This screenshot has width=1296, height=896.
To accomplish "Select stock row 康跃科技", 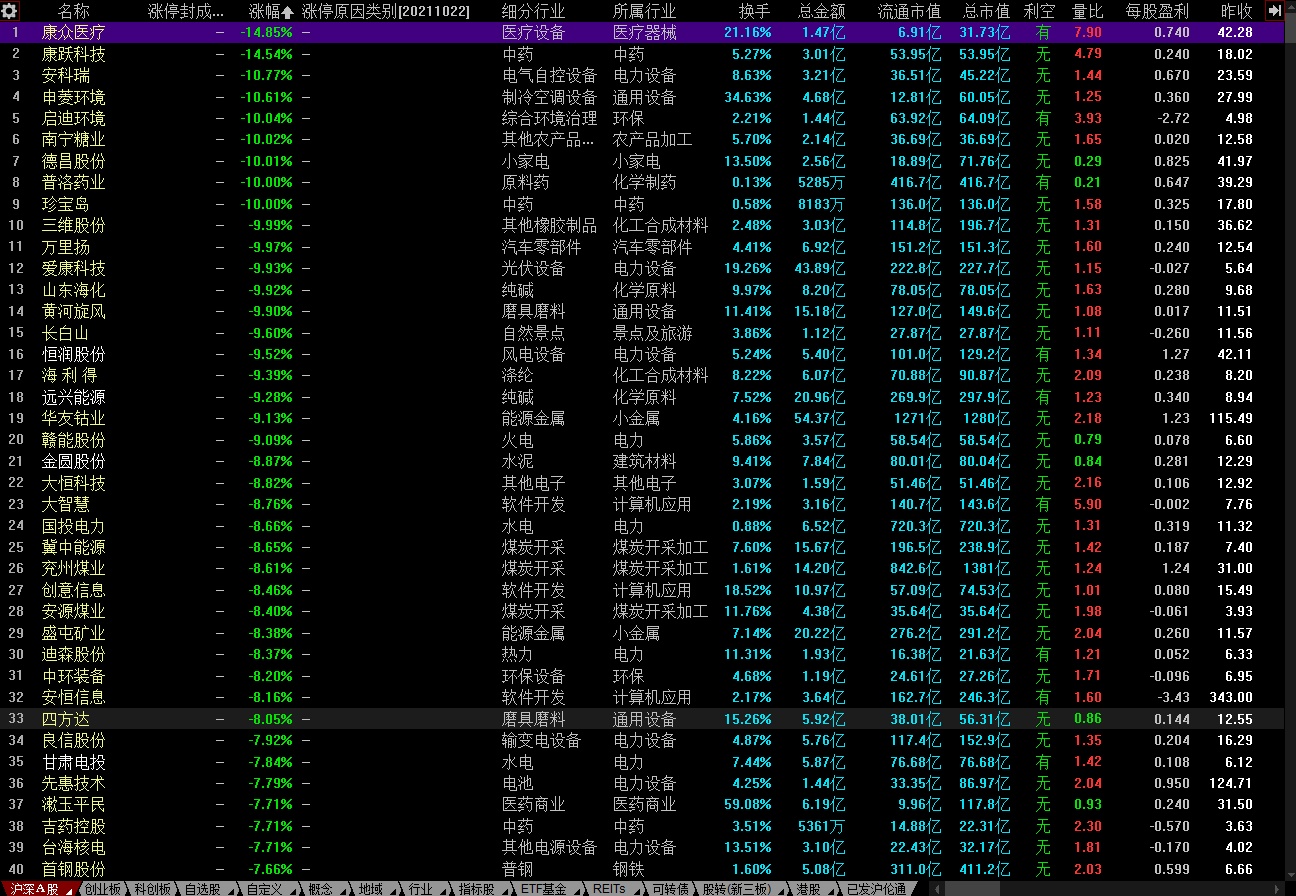I will [x=642, y=54].
